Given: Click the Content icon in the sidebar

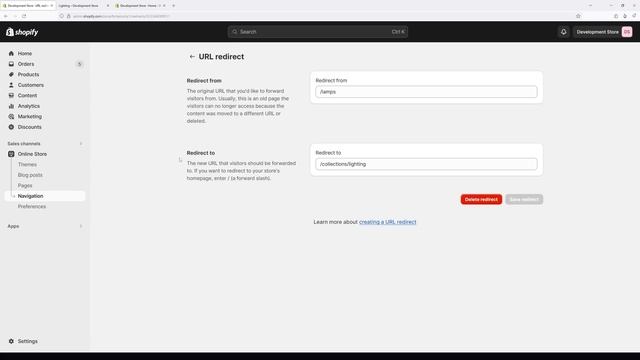Looking at the screenshot, I should pyautogui.click(x=11, y=96).
